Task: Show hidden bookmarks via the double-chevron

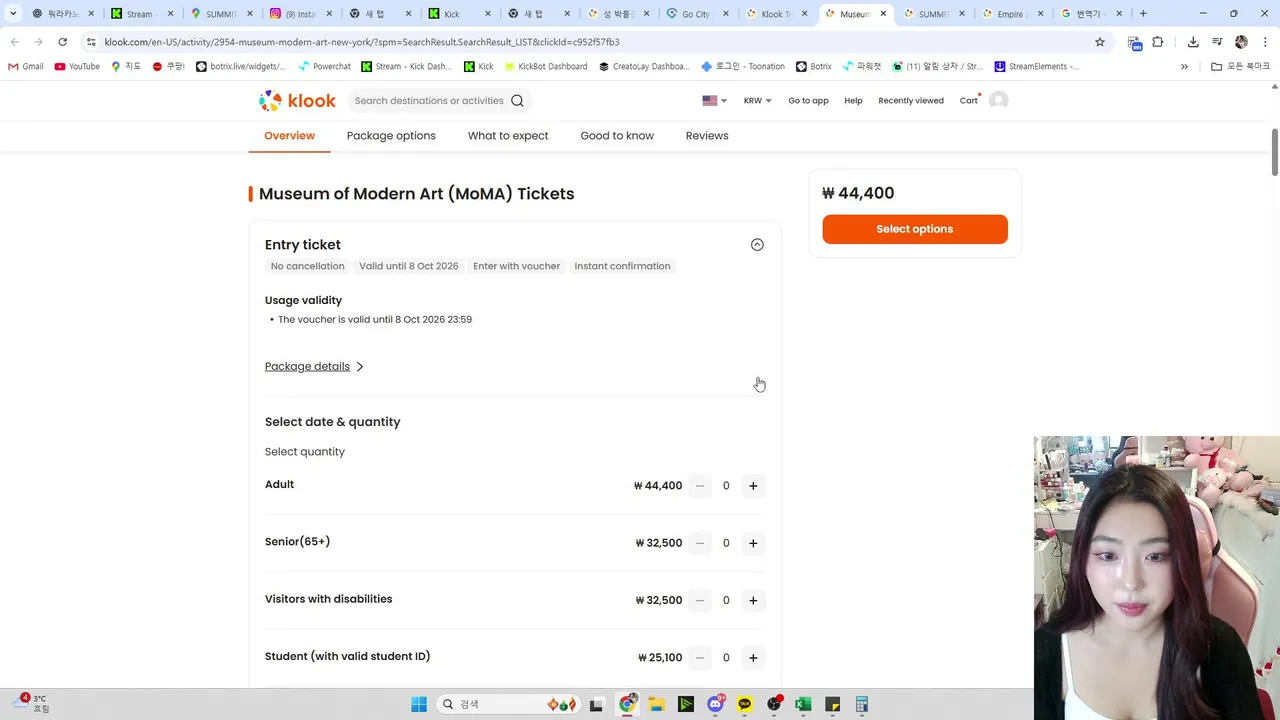Action: 1184,66
